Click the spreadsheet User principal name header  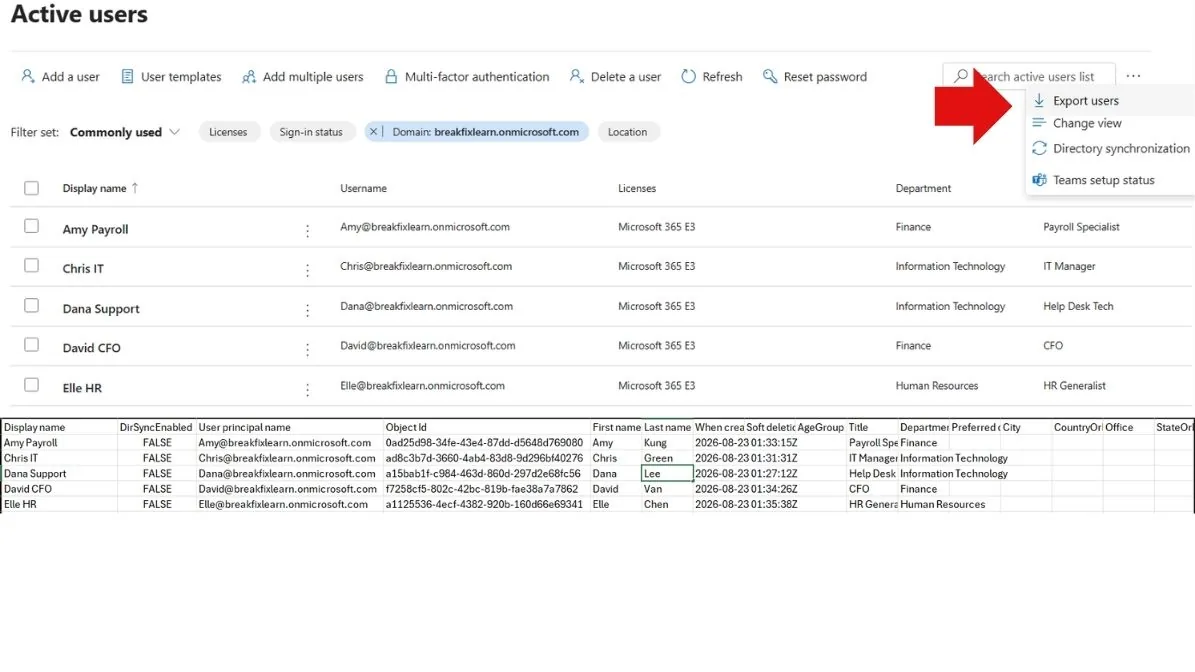click(x=290, y=427)
